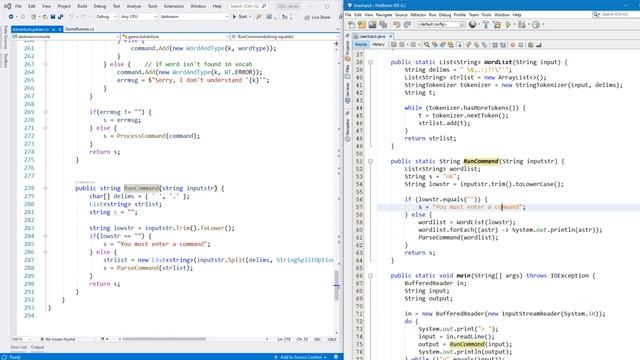Open the Output tab in Visual Studio
Viewport: 640px width, 360px height.
pyautogui.click(x=37, y=347)
